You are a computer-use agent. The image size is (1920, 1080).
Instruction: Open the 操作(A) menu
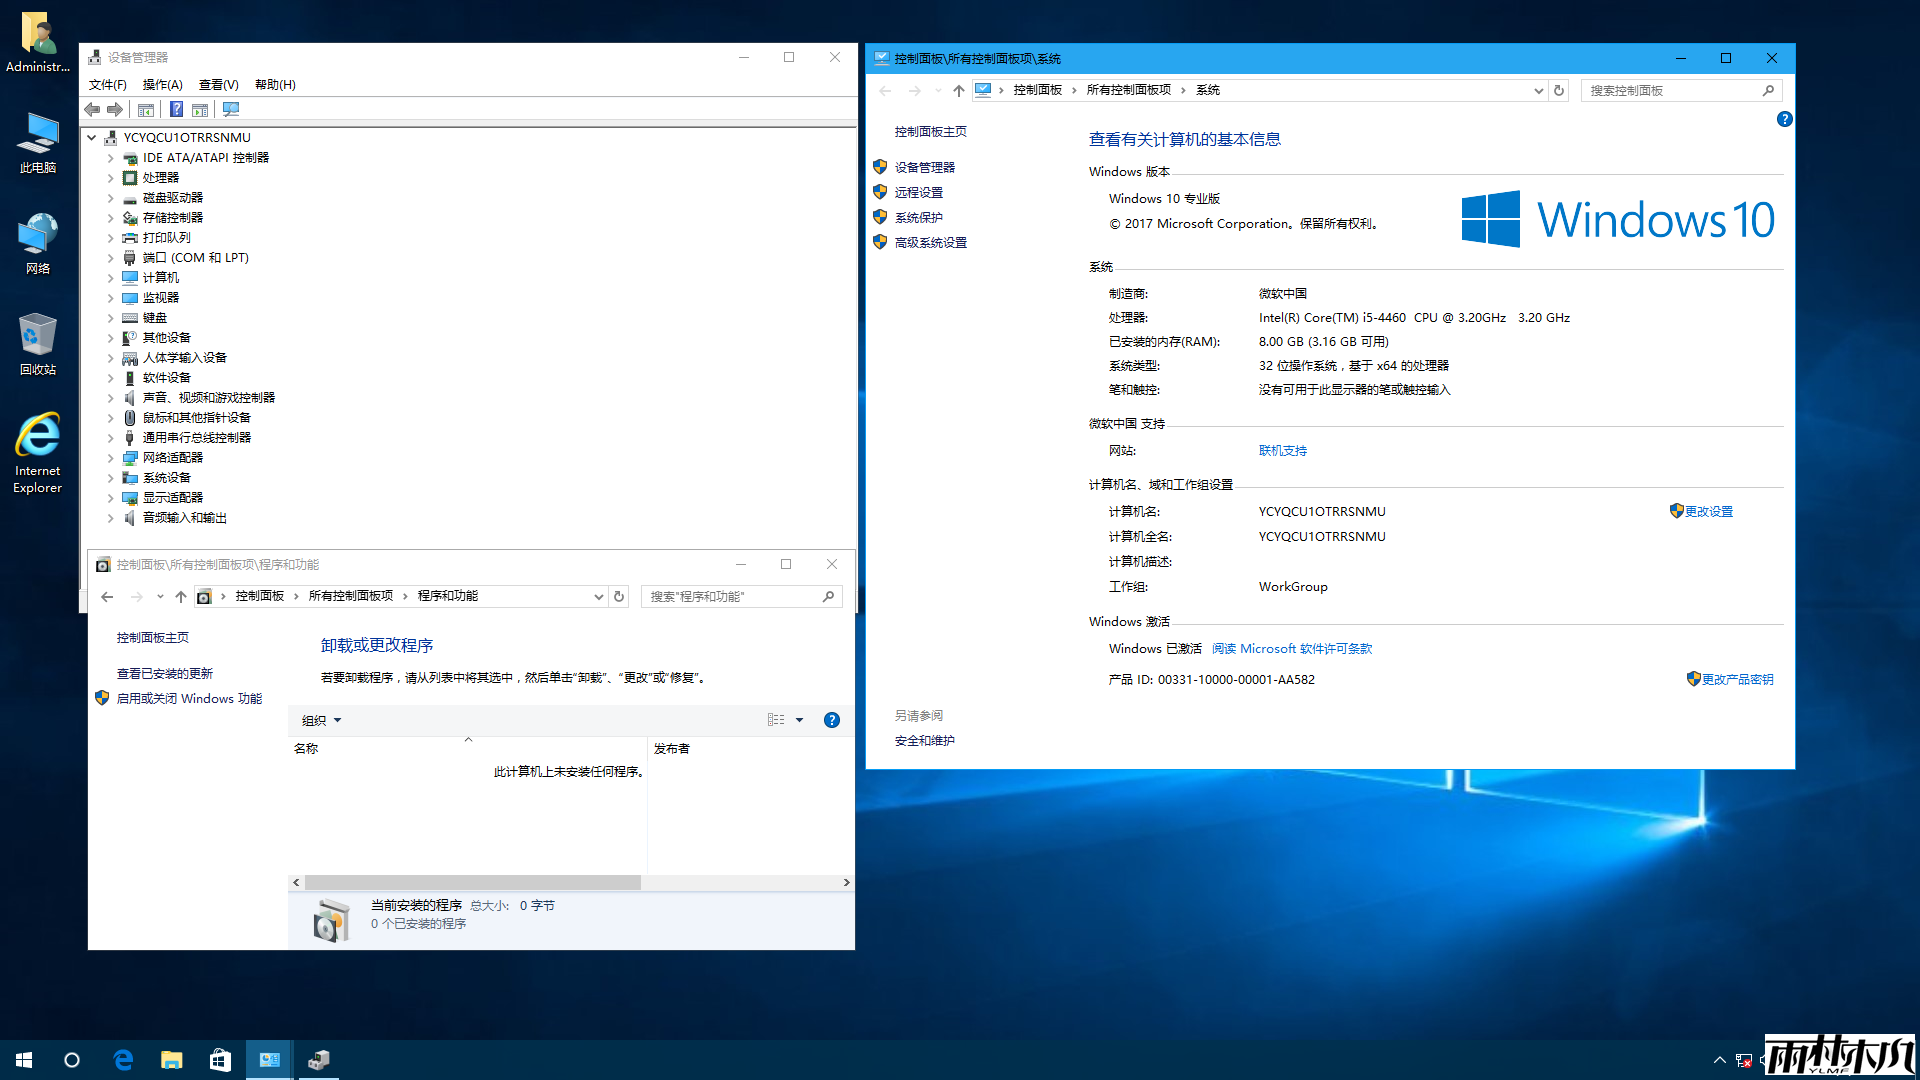[162, 85]
